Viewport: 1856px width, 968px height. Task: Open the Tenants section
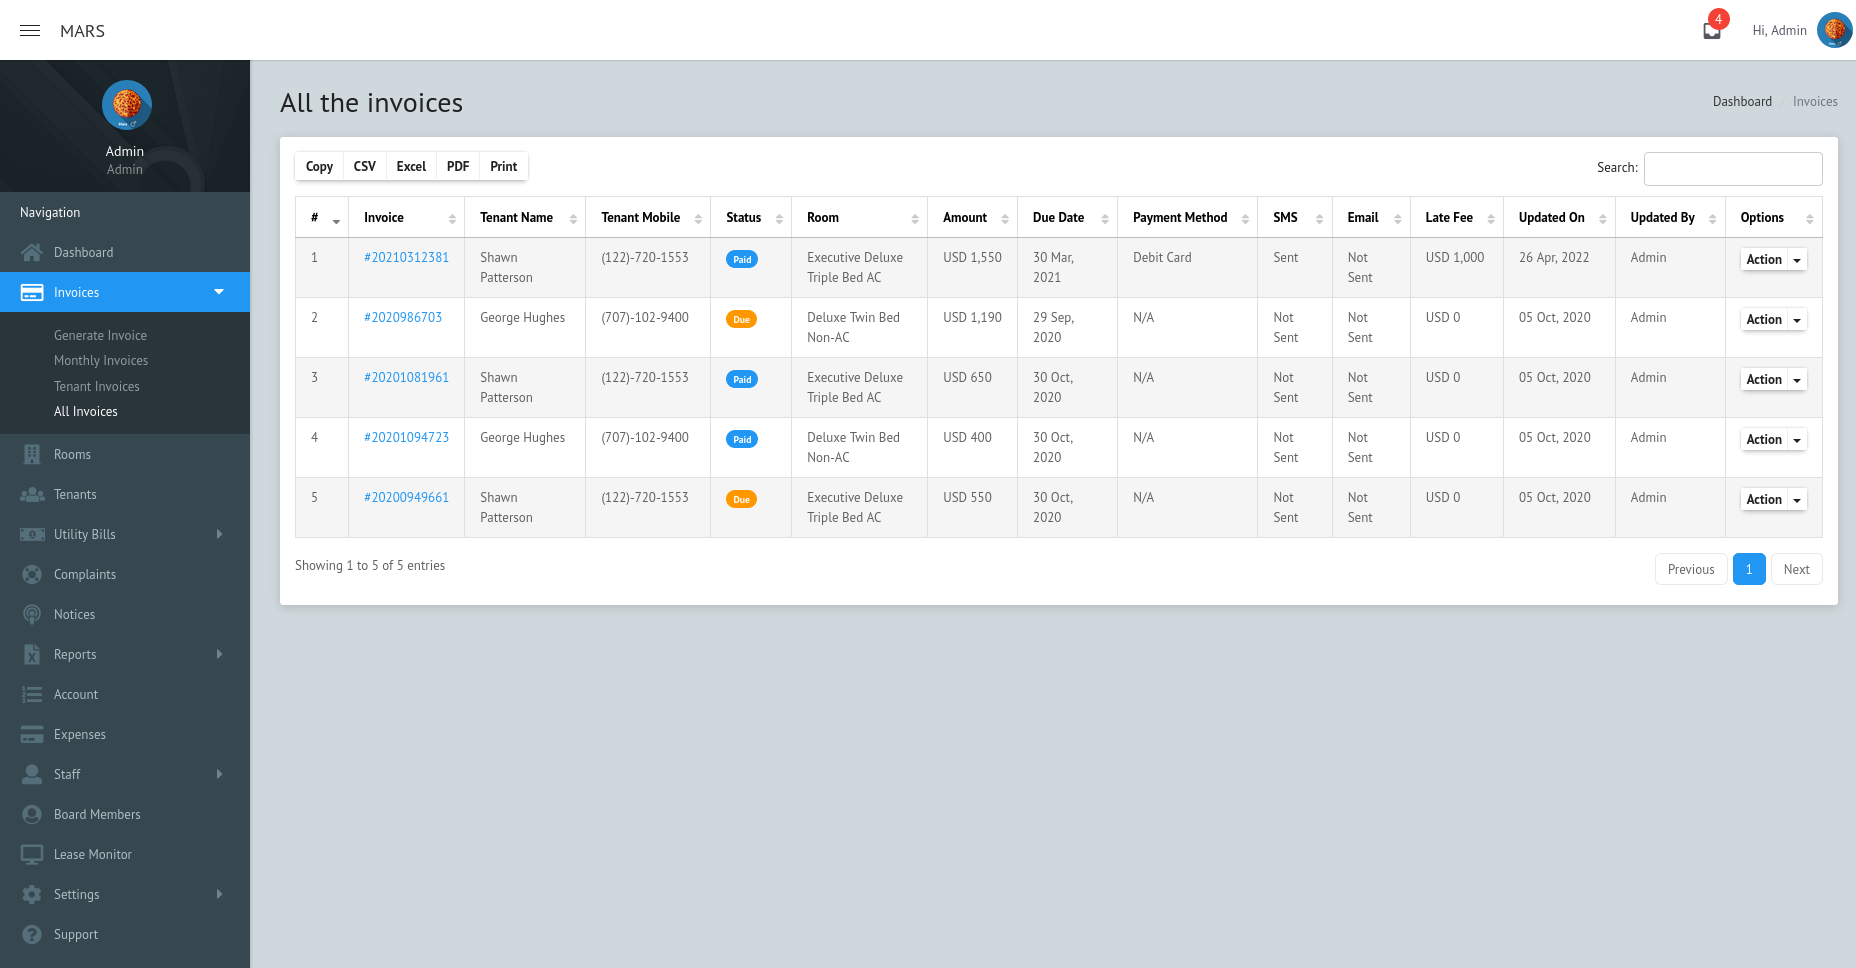pos(32,494)
